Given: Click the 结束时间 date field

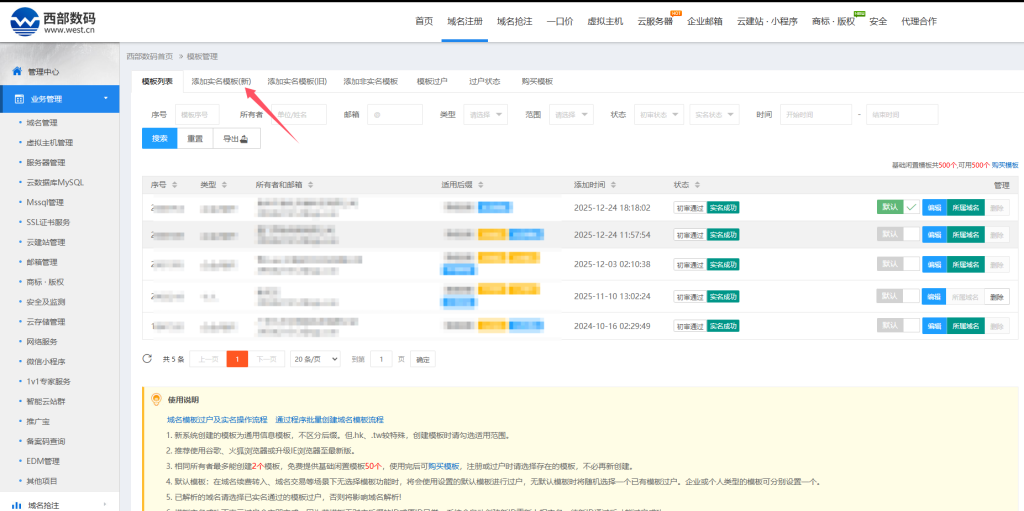Looking at the screenshot, I should click(x=902, y=114).
